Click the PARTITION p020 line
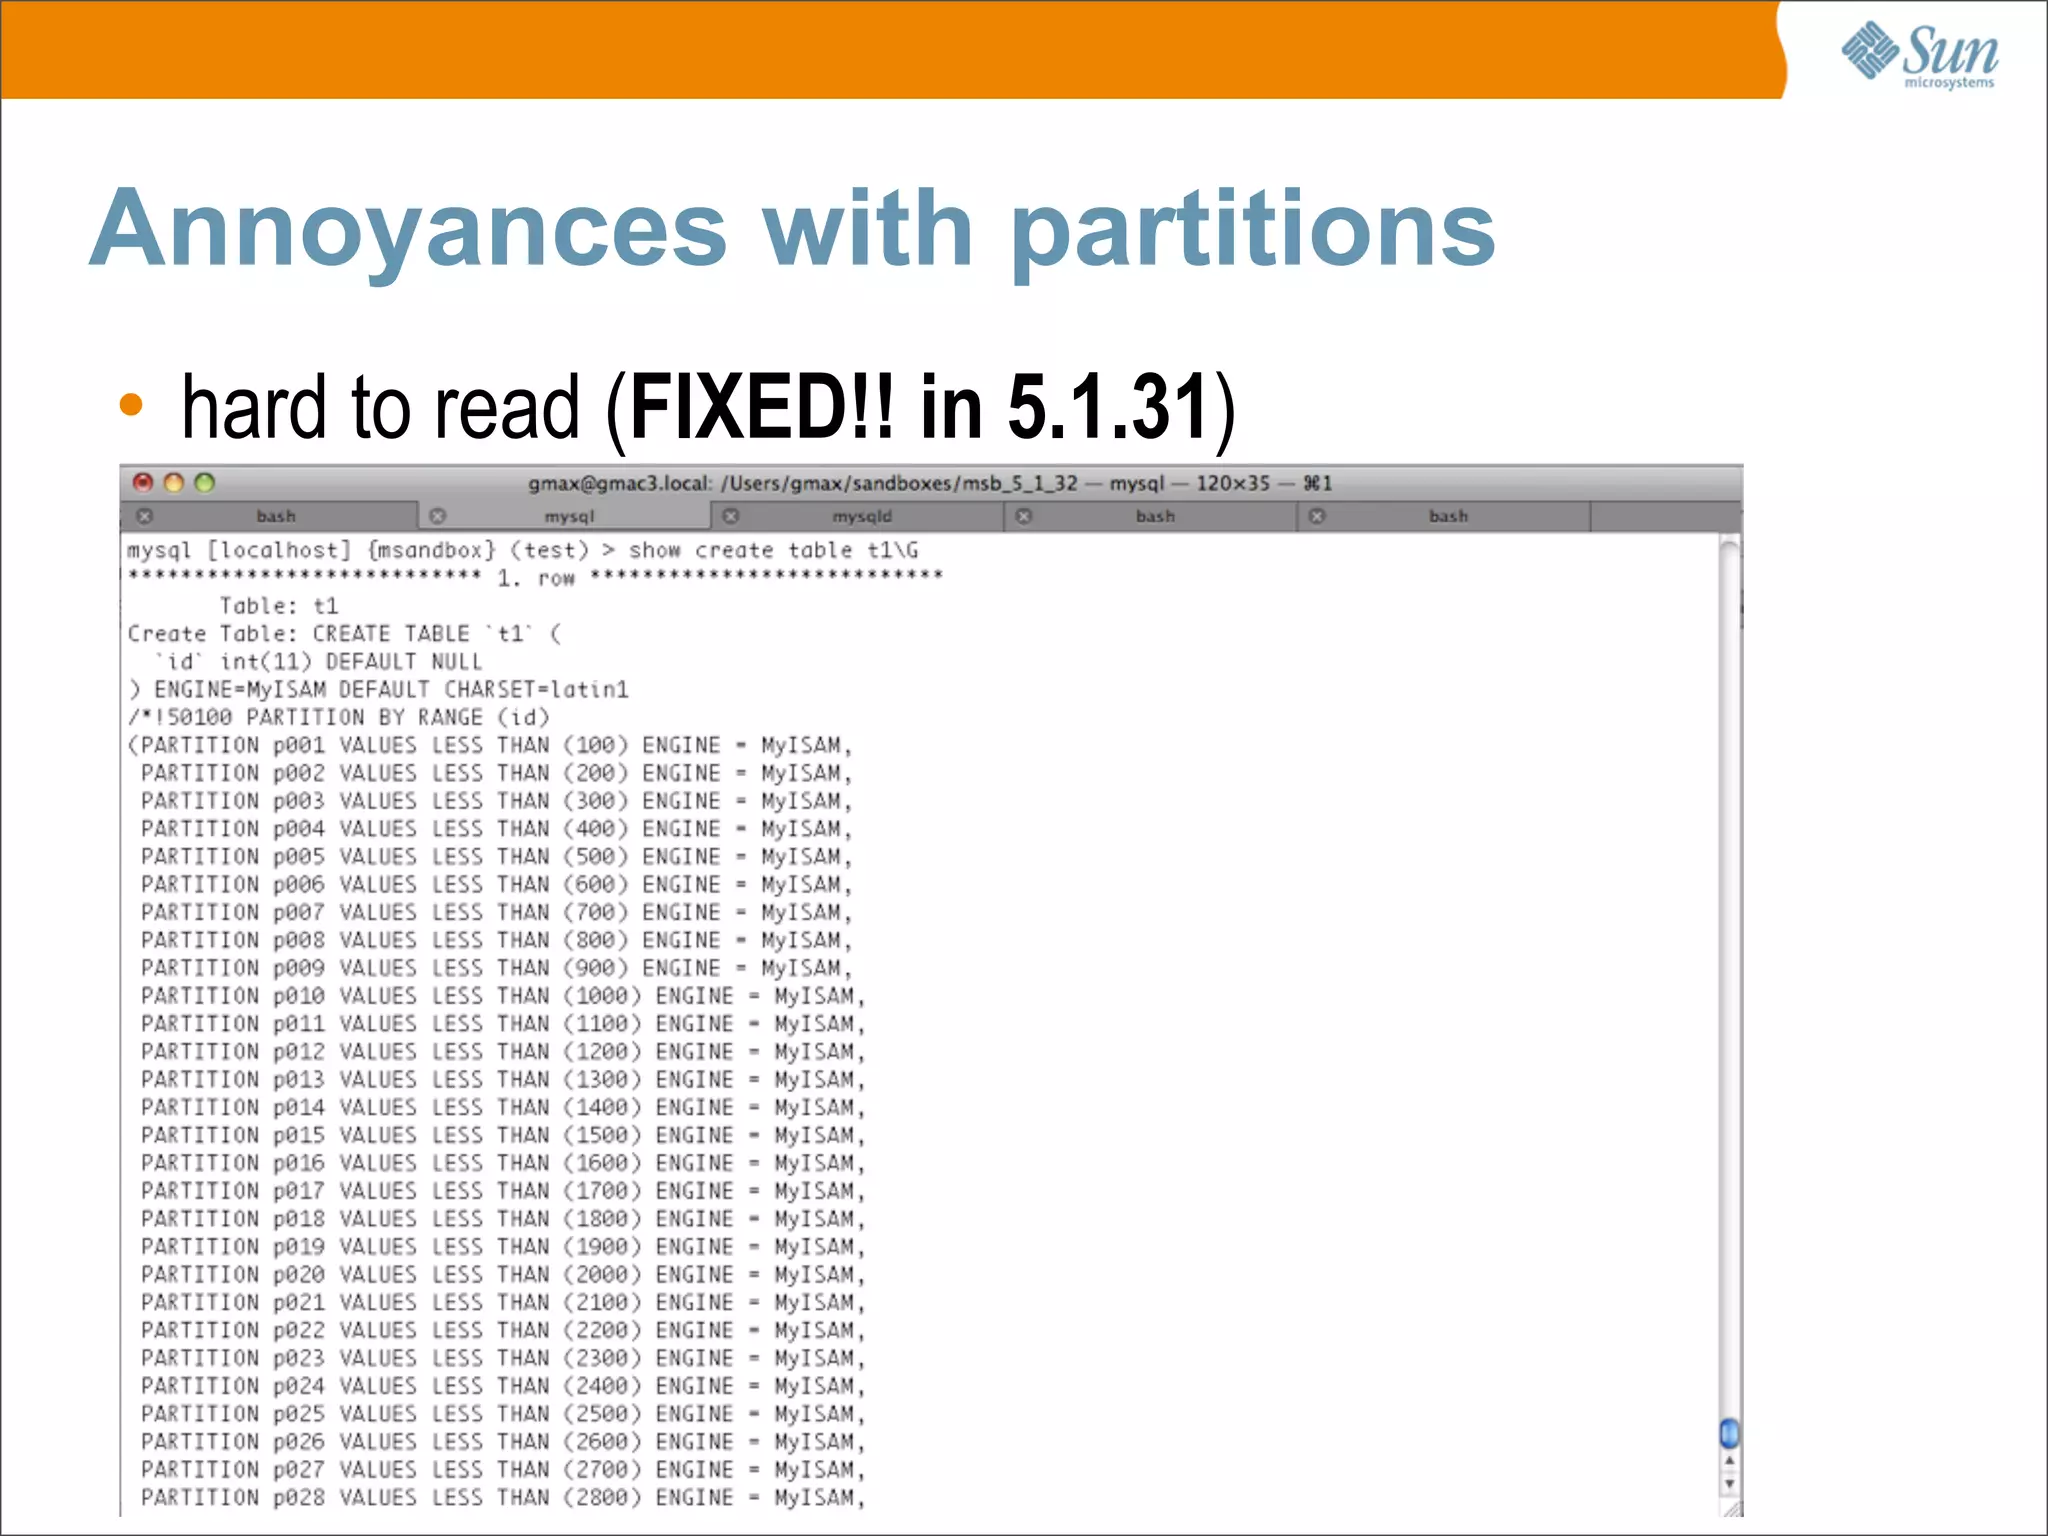The height and width of the screenshot is (1536, 2048). [503, 1274]
